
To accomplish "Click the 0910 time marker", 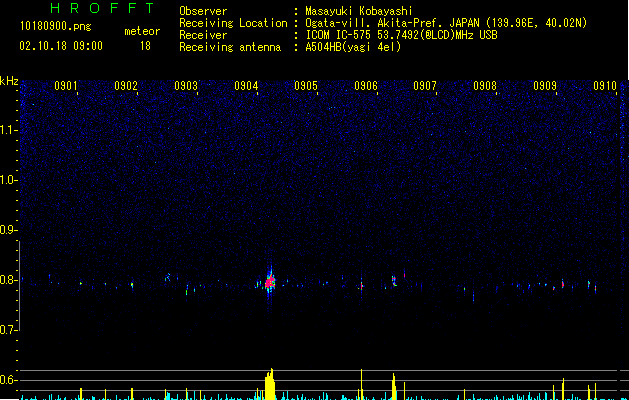I will pyautogui.click(x=605, y=86).
